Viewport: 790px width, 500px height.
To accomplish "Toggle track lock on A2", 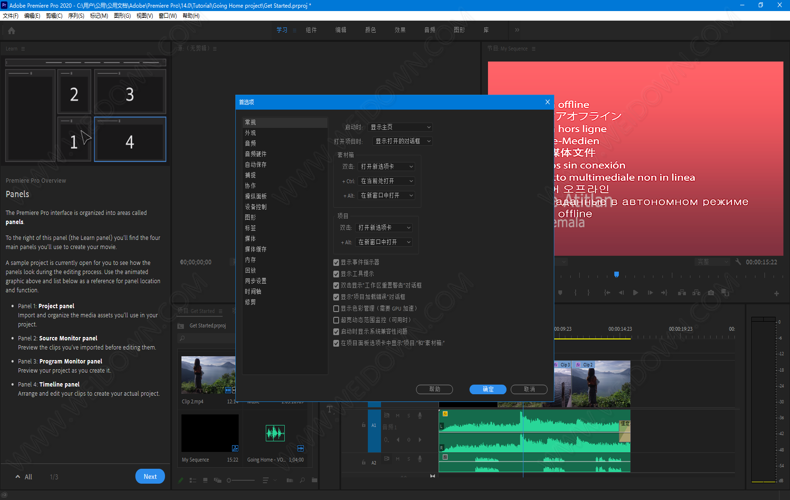I will (363, 462).
